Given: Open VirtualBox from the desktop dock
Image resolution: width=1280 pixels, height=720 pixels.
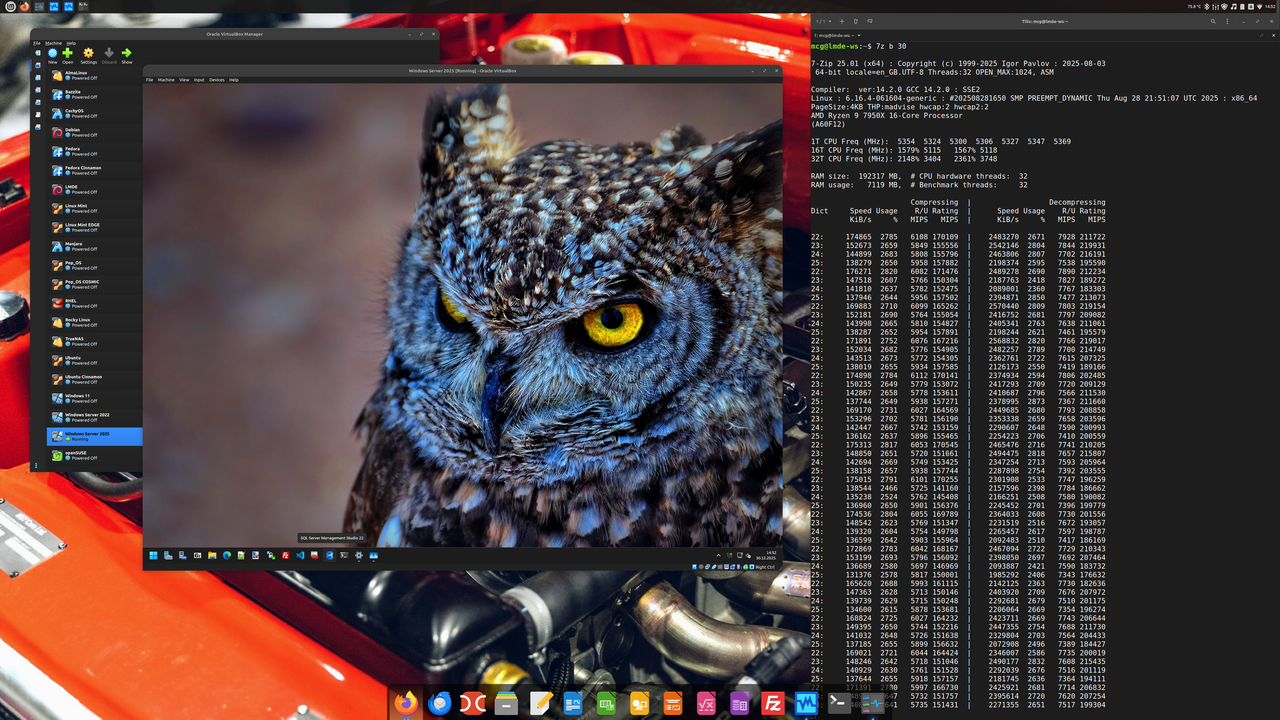Looking at the screenshot, I should (x=806, y=703).
